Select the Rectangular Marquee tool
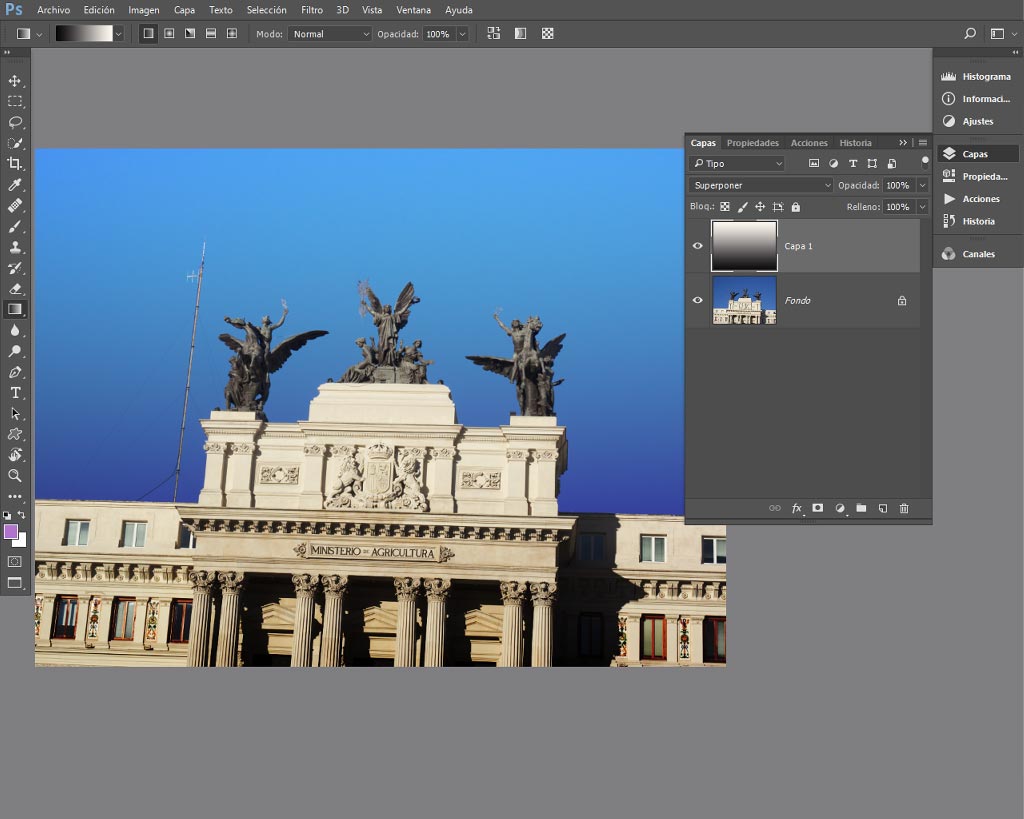 point(14,102)
